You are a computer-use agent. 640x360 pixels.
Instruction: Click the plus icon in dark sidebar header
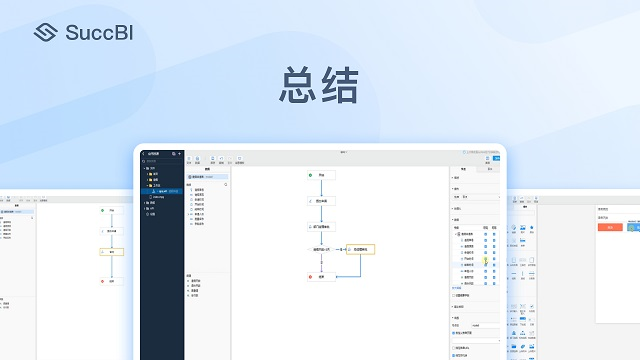coord(180,154)
